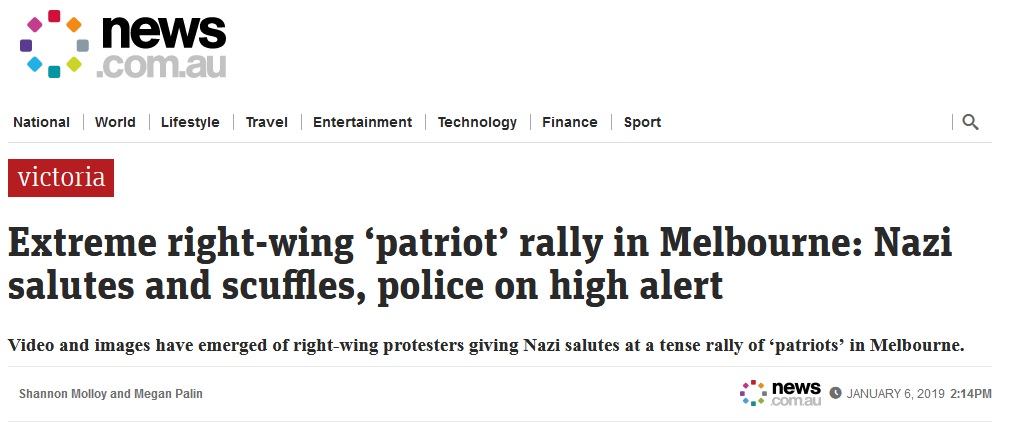The width and height of the screenshot is (1010, 432).
Task: Click the clock icon beside the date
Action: (x=835, y=393)
